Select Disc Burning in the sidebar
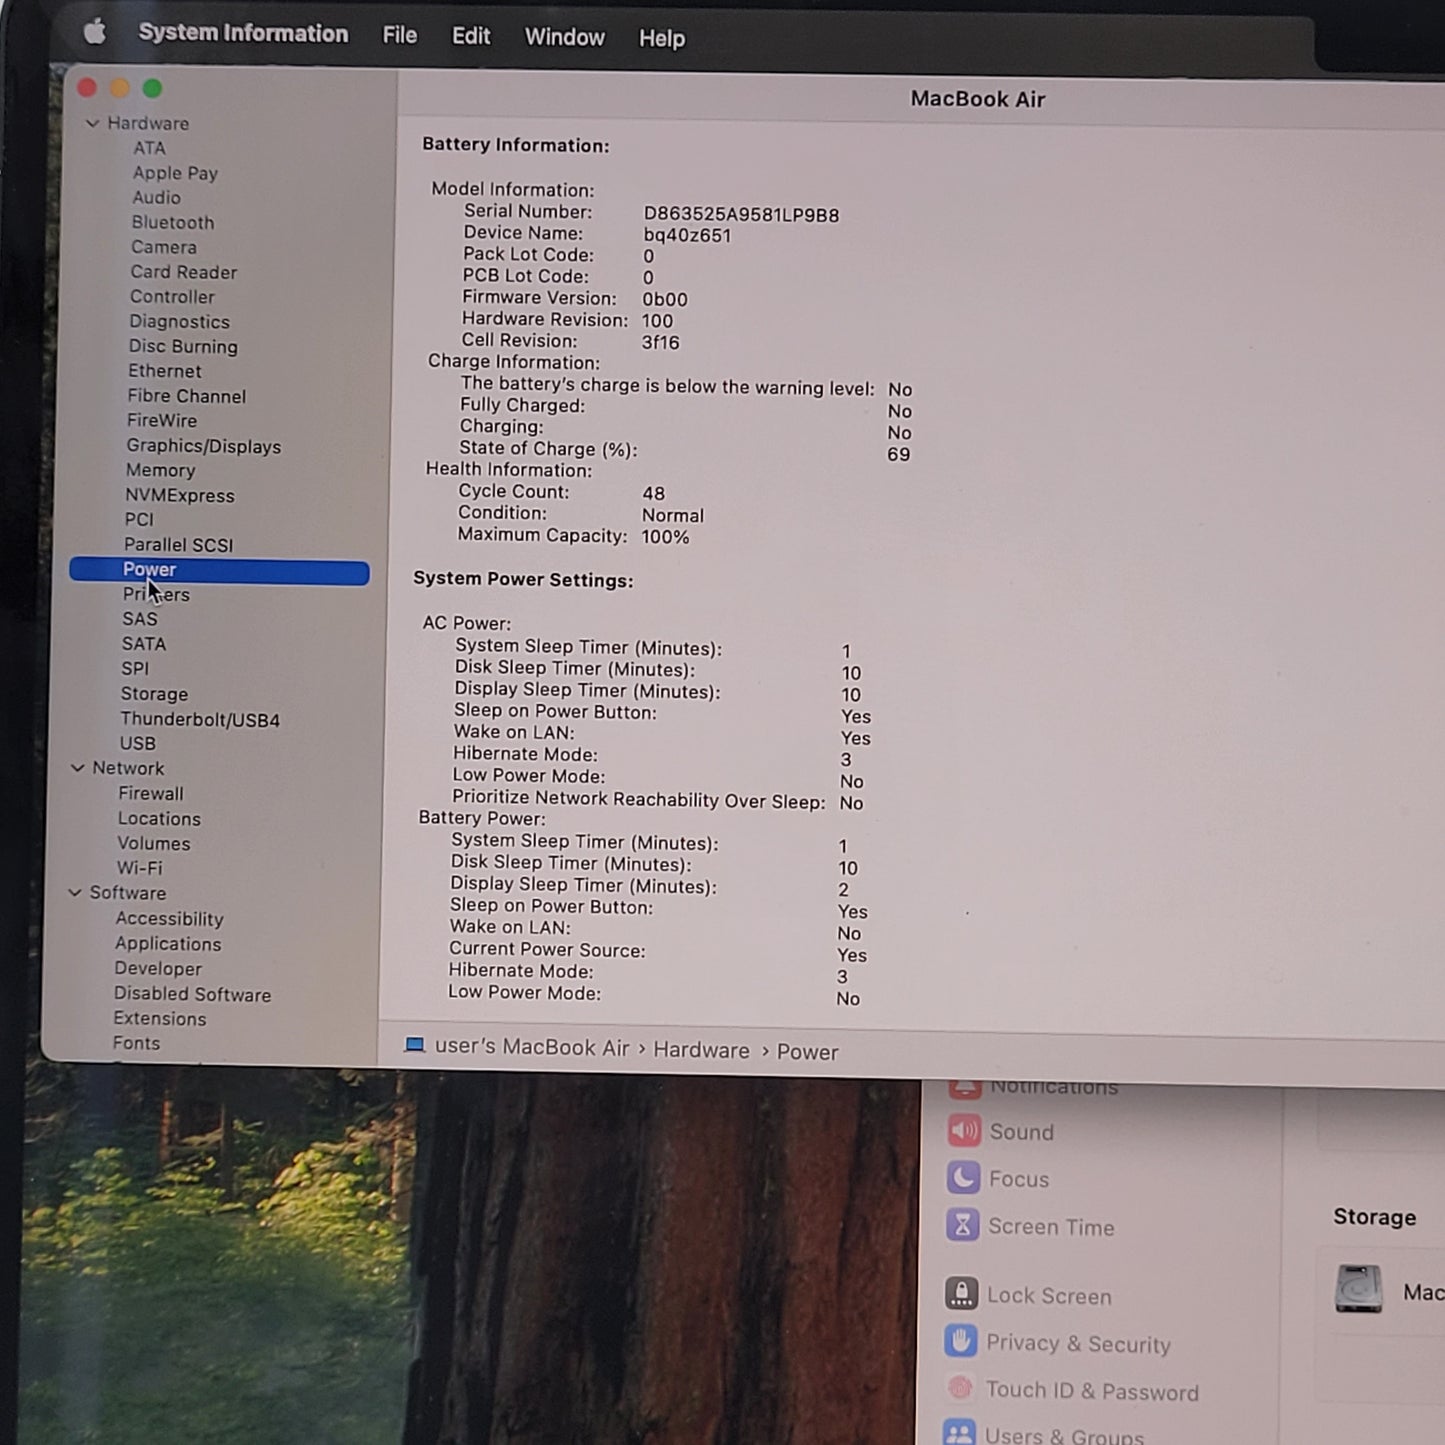1445x1445 pixels. (183, 347)
